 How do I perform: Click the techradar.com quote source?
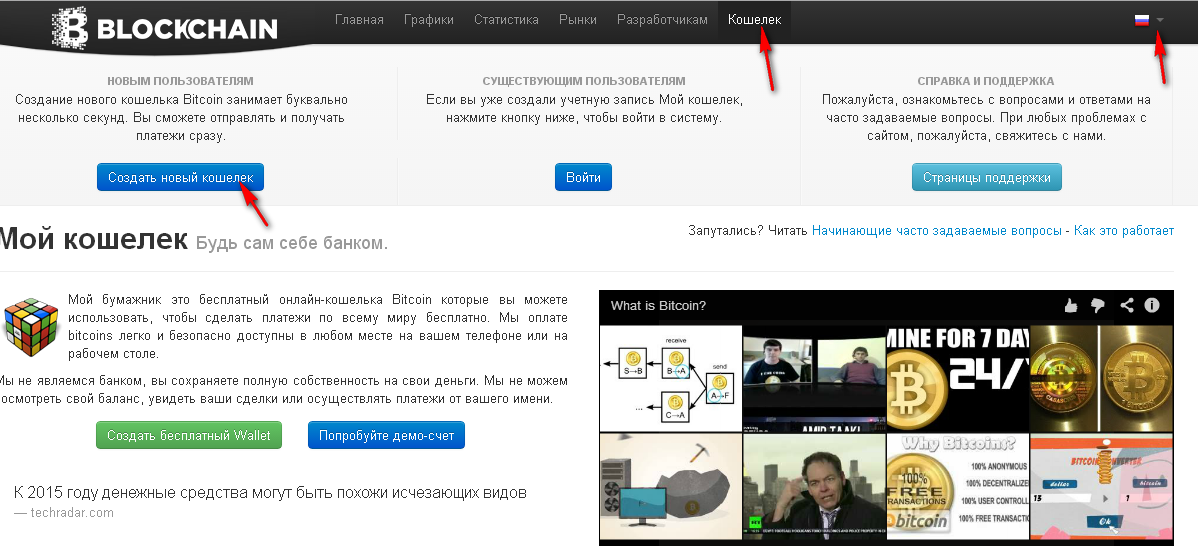coord(72,512)
